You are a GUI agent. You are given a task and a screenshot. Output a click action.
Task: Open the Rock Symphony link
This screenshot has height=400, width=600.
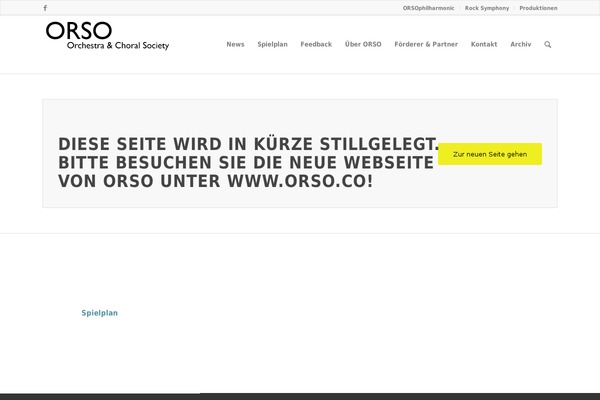click(x=487, y=8)
